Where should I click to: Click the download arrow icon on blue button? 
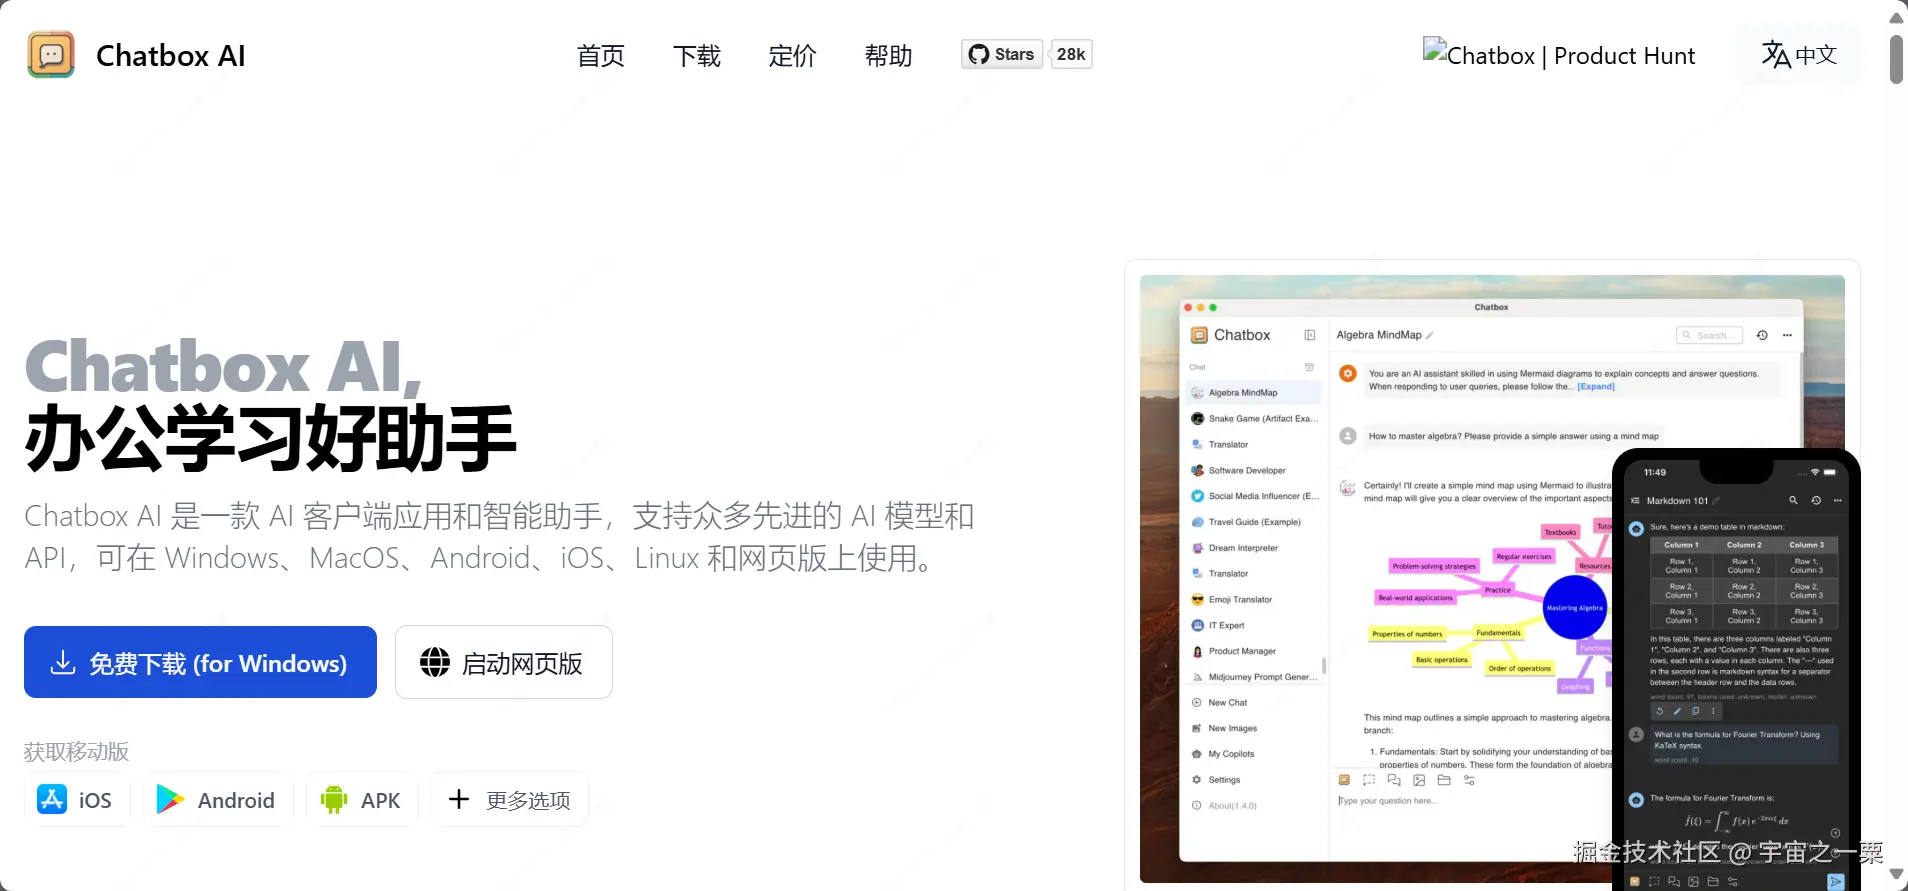(x=63, y=662)
